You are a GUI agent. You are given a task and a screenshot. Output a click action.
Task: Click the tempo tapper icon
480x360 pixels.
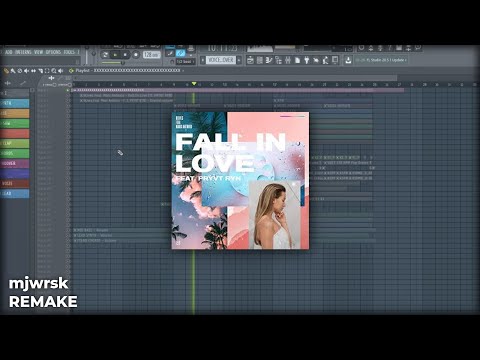(x=316, y=60)
